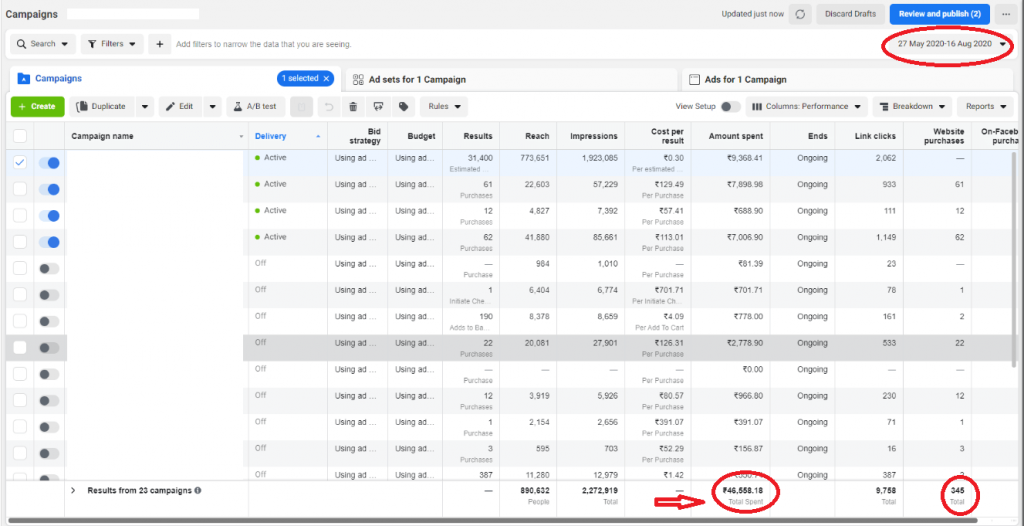Open the Reports dropdown
This screenshot has height=526, width=1024.
[985, 107]
